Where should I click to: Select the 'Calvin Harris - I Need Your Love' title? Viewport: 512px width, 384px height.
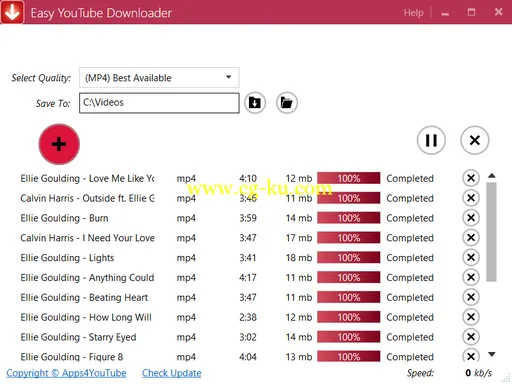(x=87, y=238)
